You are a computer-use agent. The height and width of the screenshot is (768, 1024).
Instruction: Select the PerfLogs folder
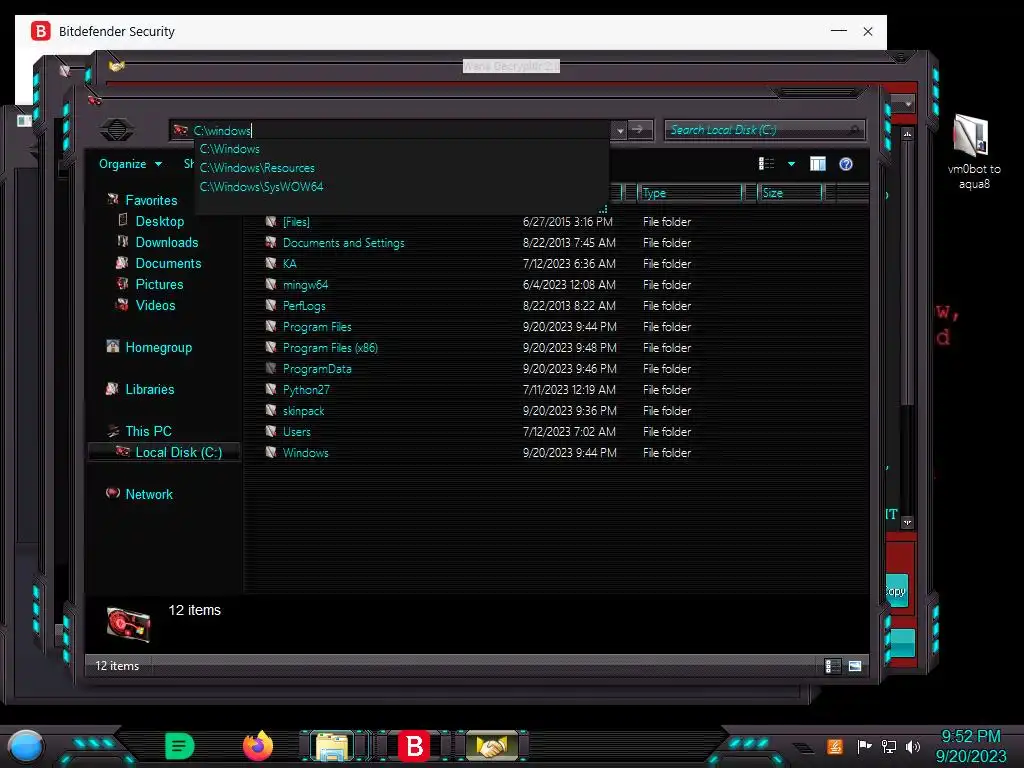pyautogui.click(x=304, y=306)
